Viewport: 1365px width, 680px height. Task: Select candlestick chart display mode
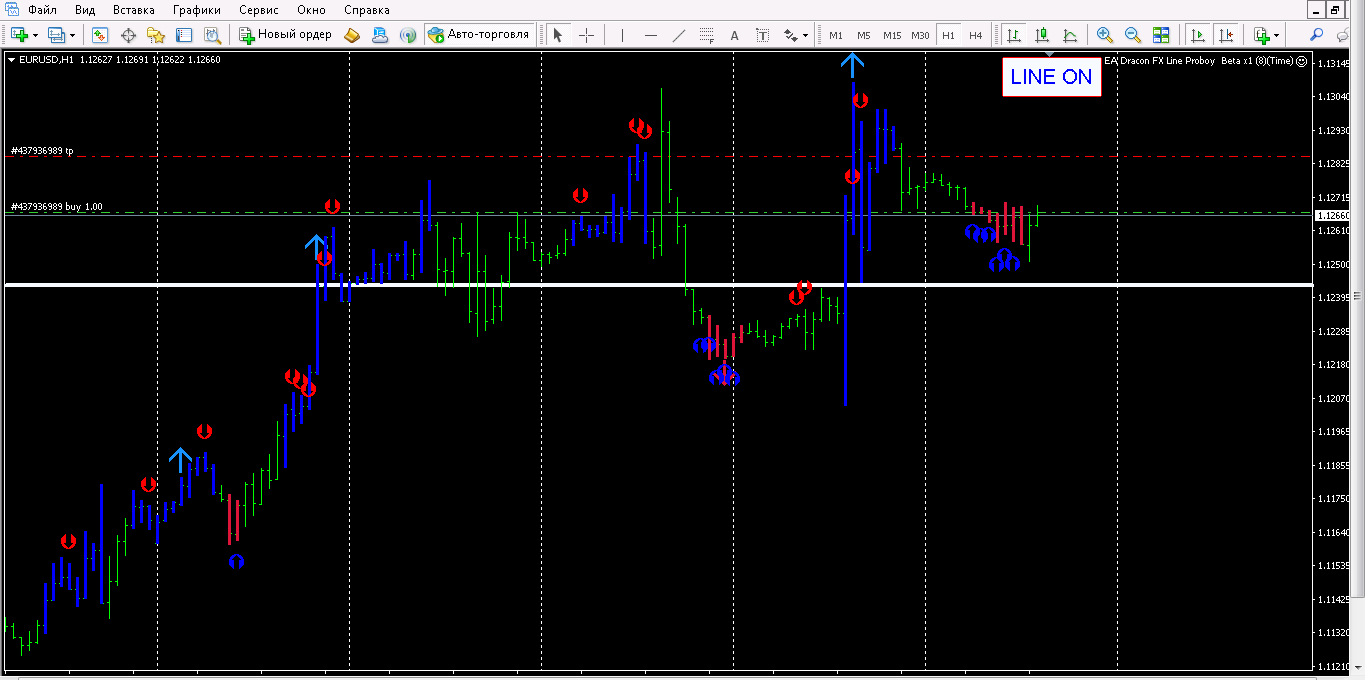click(1042, 35)
